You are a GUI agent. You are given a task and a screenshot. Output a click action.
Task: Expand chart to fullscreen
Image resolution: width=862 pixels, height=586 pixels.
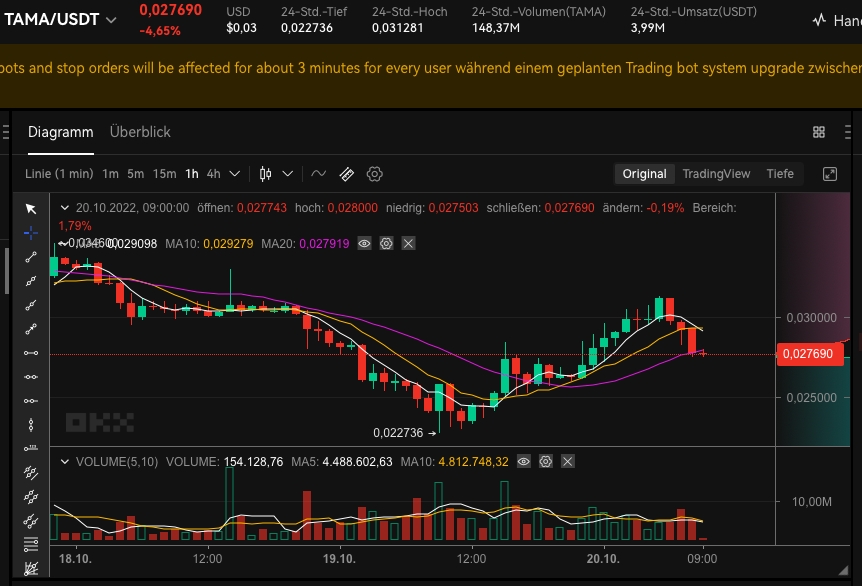pyautogui.click(x=830, y=174)
